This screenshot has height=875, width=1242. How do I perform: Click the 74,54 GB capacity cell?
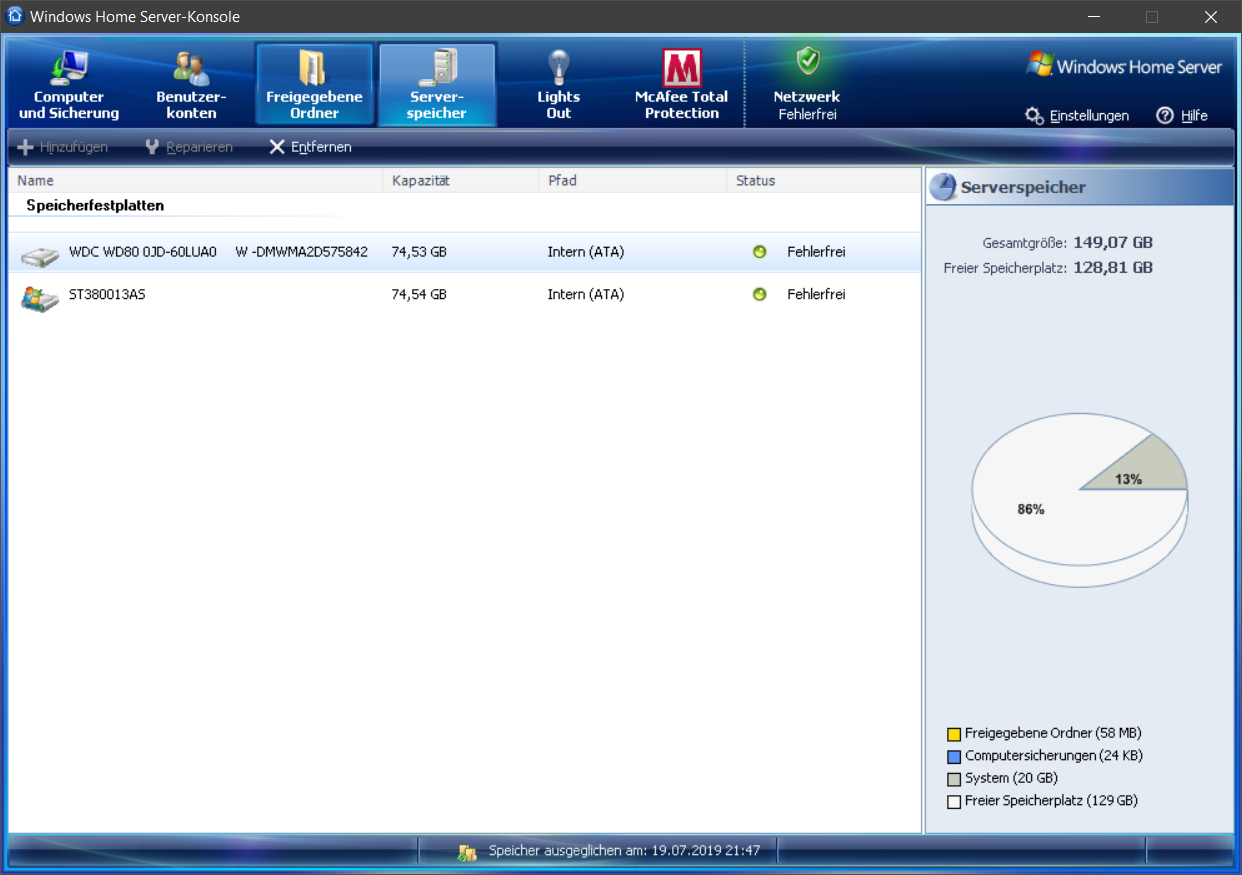pyautogui.click(x=419, y=295)
